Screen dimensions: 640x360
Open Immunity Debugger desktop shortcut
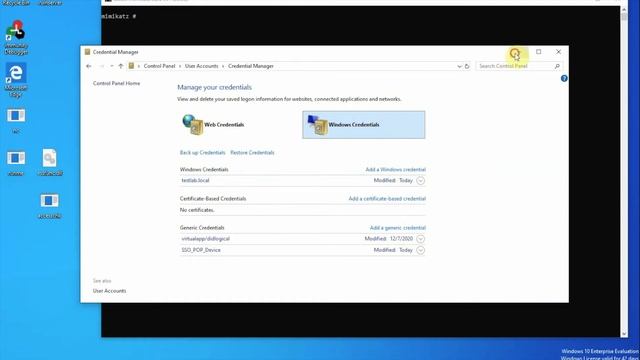click(x=16, y=37)
